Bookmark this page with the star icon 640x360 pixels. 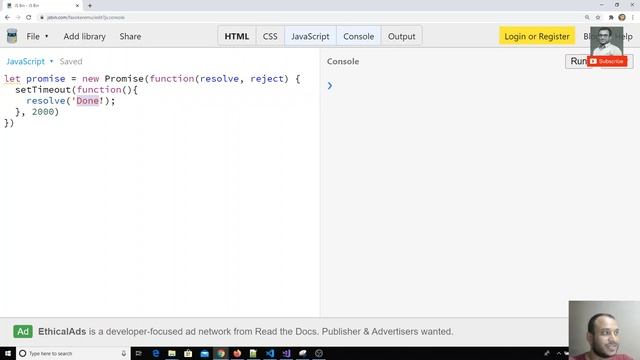click(598, 18)
